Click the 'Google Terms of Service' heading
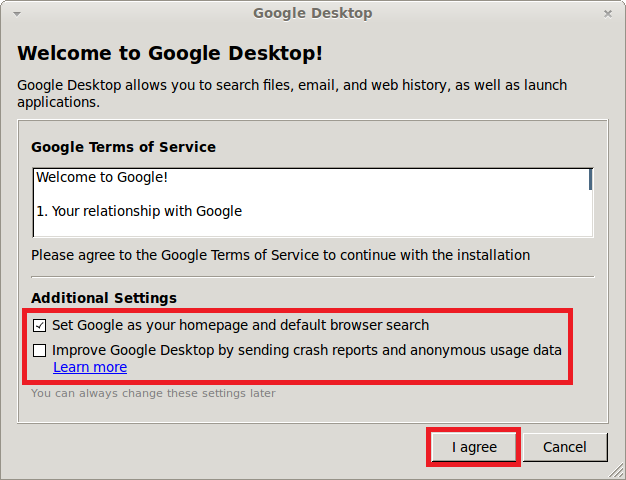 coord(123,147)
